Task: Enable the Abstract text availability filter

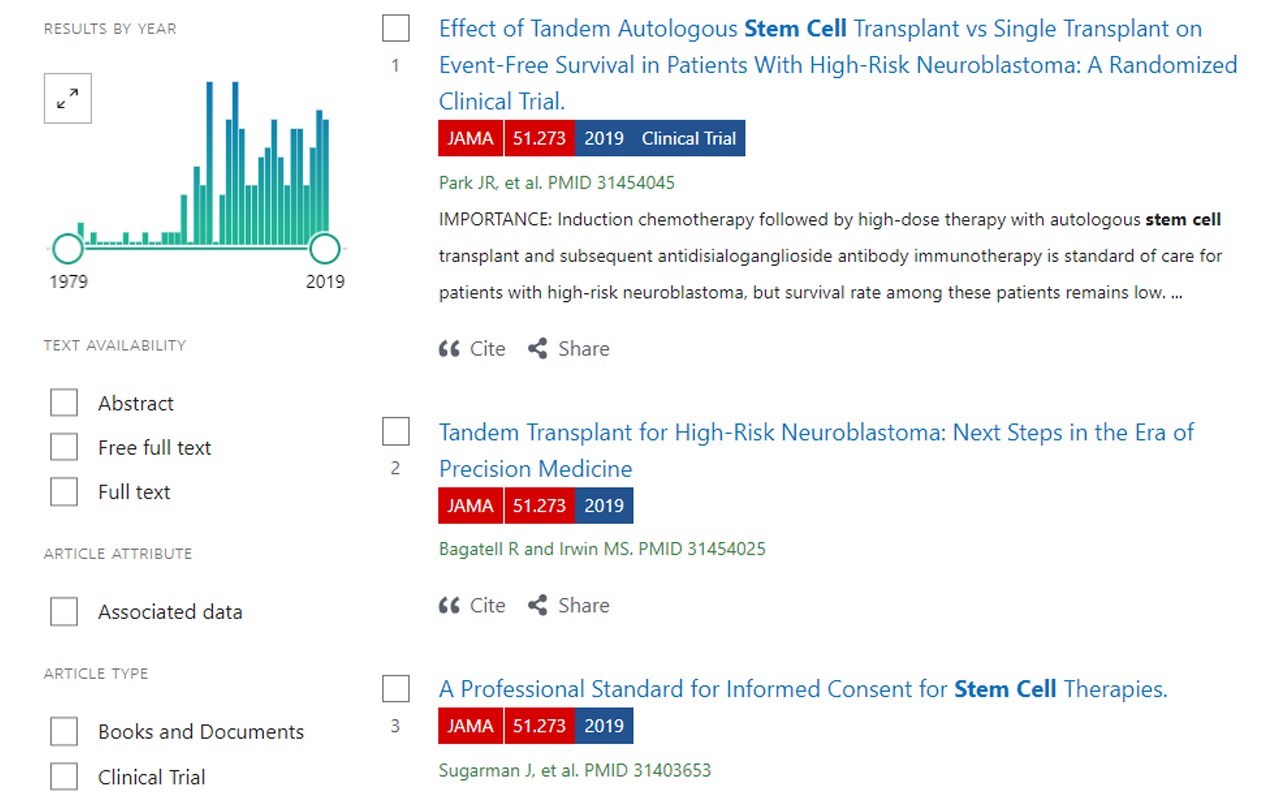Action: click(x=64, y=403)
